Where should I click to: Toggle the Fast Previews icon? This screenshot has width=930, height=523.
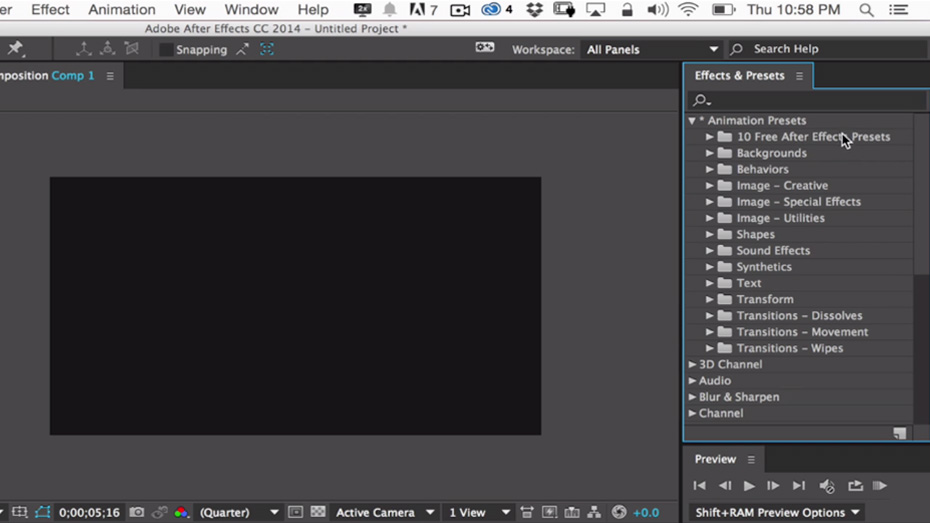[x=549, y=512]
